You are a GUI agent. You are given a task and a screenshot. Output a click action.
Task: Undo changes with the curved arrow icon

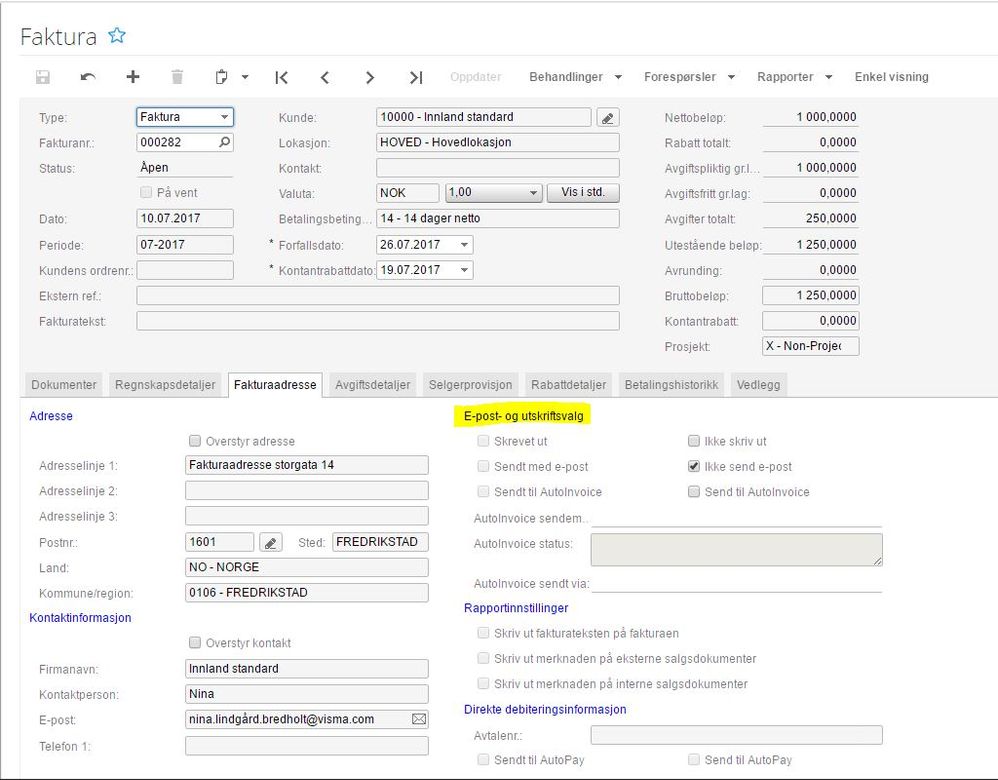[x=88, y=77]
